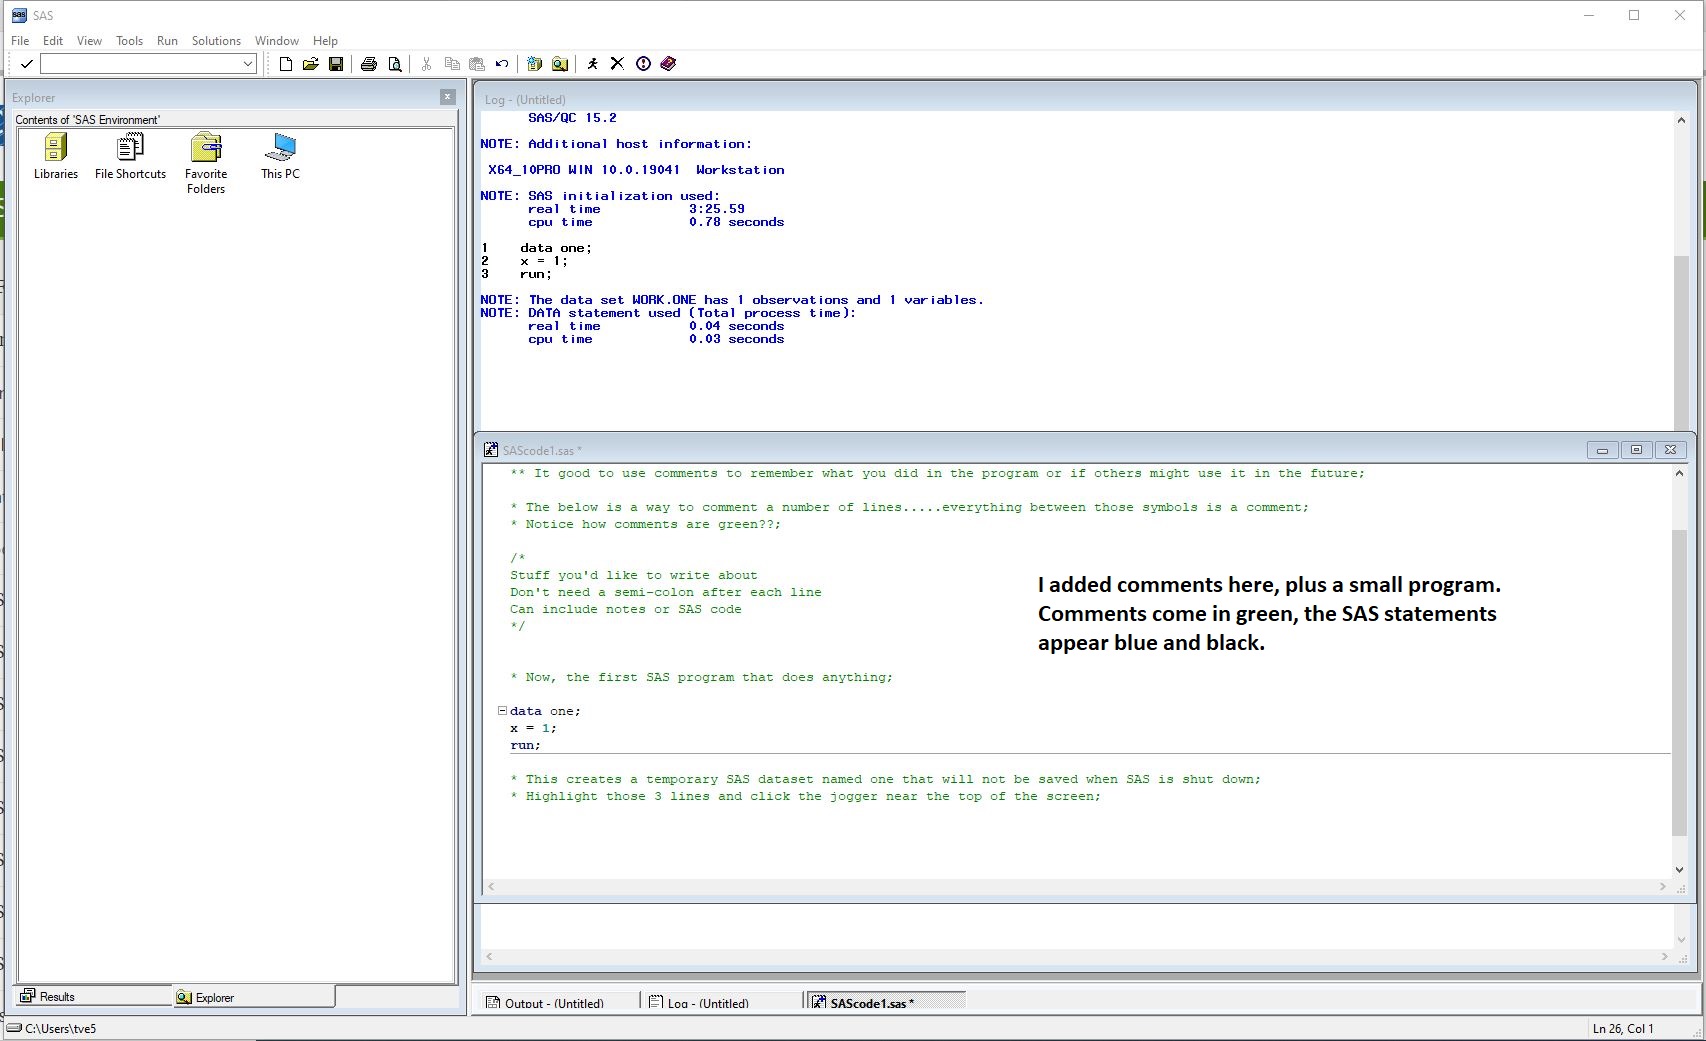Create a new document with New icon
The width and height of the screenshot is (1706, 1041).
tap(286, 64)
